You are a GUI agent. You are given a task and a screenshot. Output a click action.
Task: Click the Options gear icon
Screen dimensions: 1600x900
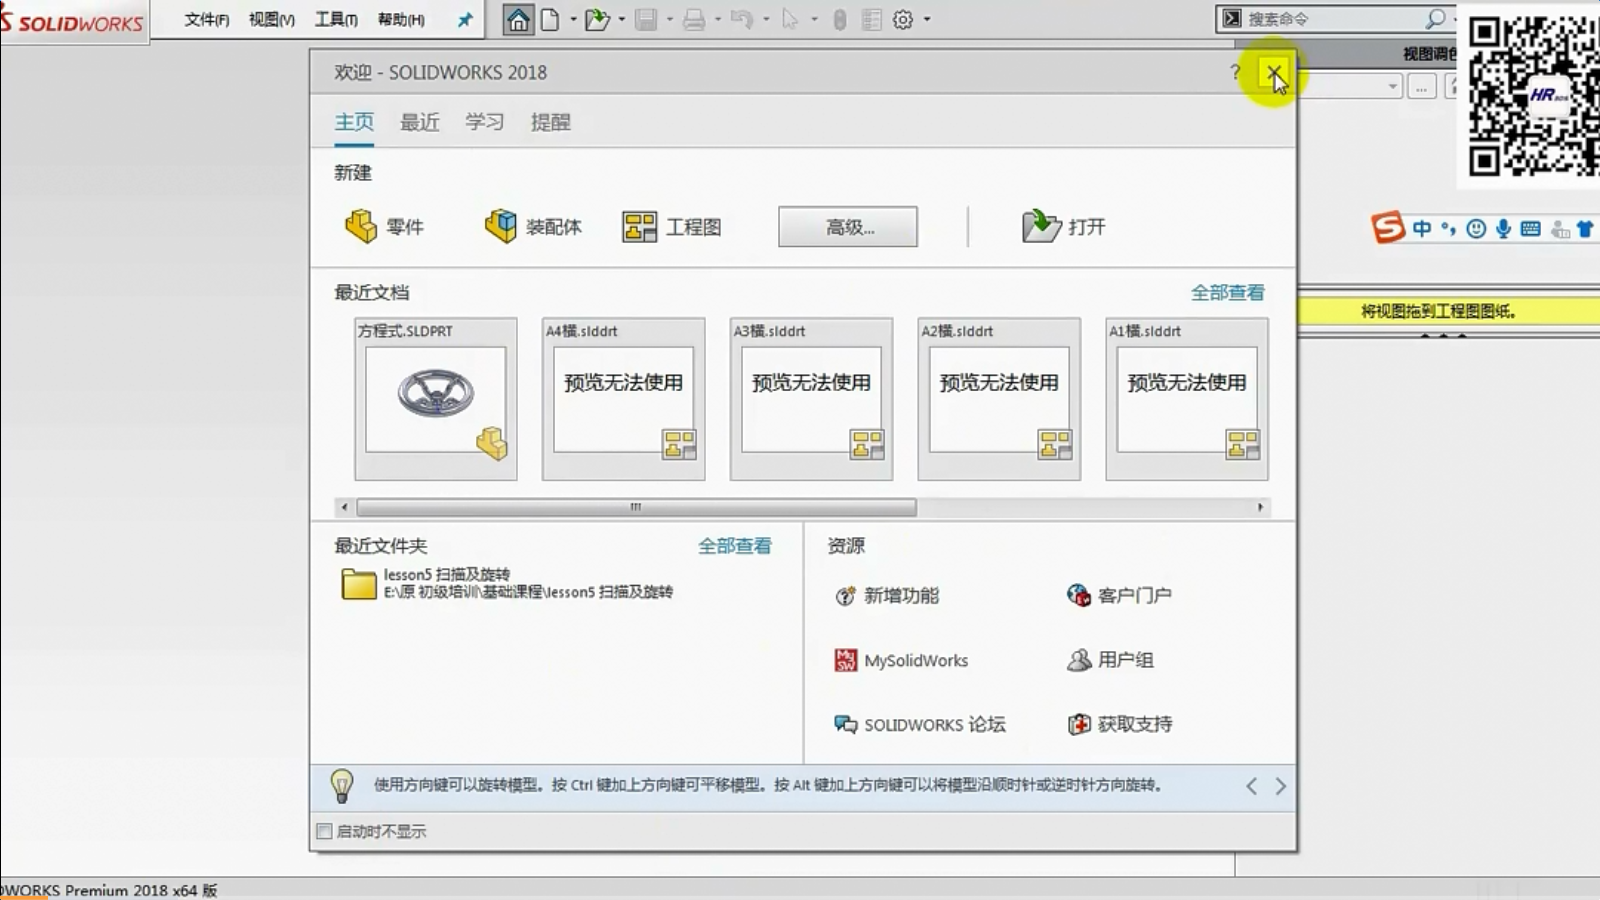pos(903,20)
